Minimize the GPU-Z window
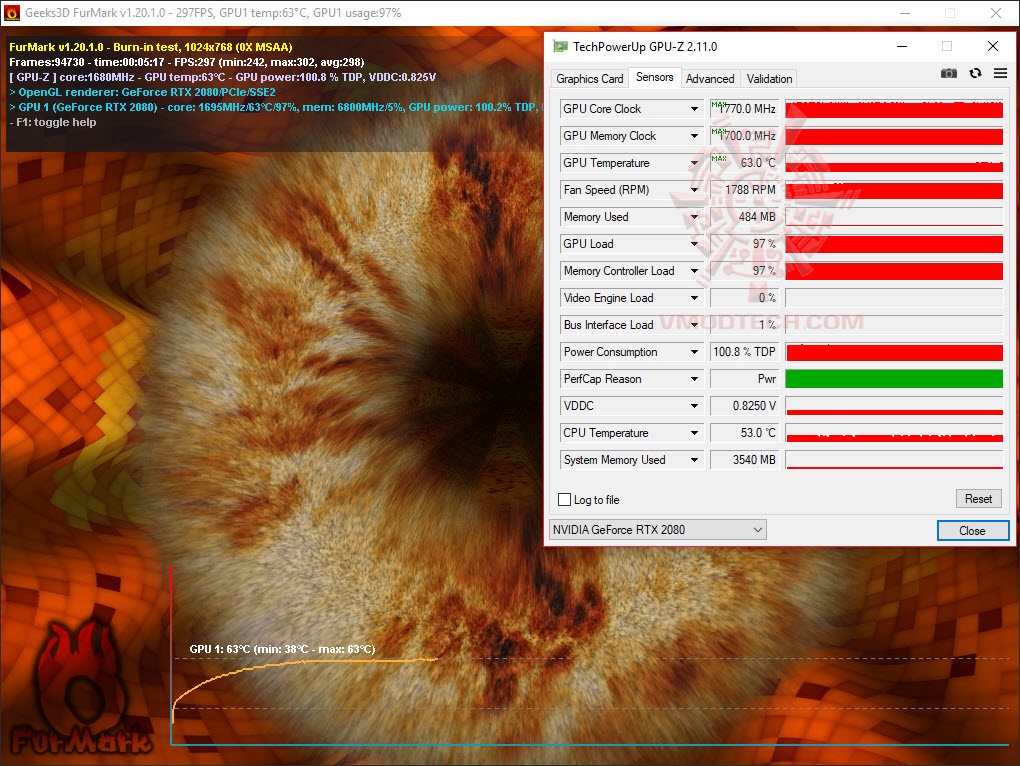 click(x=902, y=46)
